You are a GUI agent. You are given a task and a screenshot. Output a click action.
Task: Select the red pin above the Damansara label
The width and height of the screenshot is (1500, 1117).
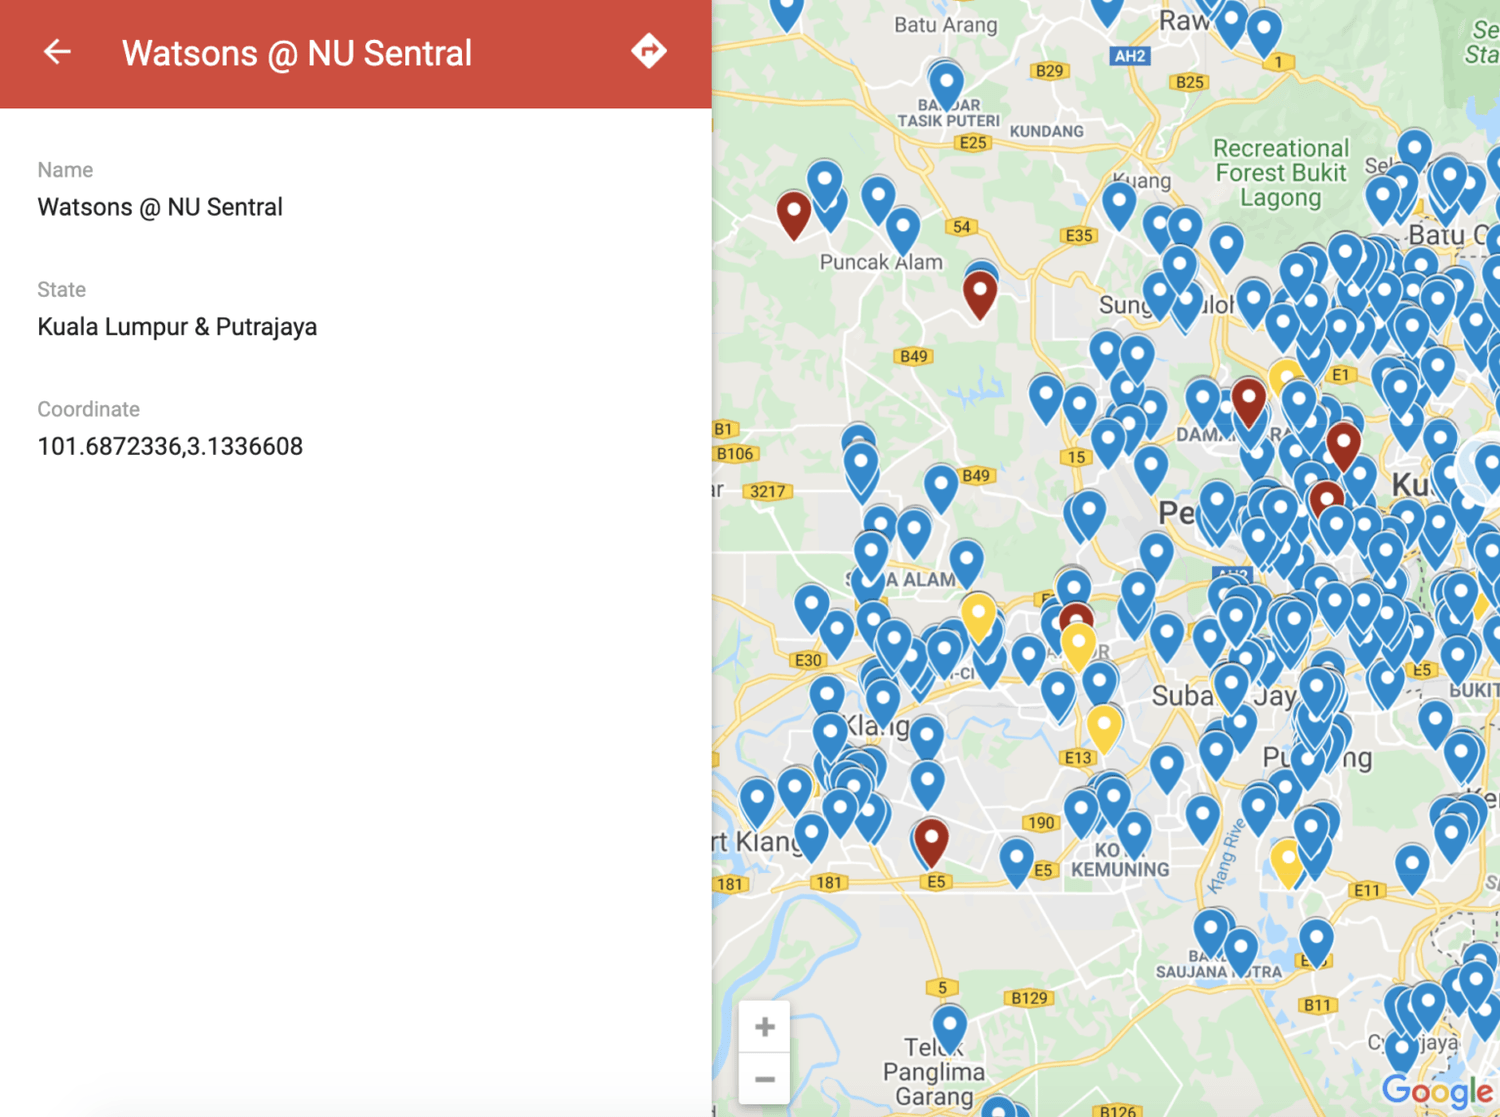(1248, 402)
